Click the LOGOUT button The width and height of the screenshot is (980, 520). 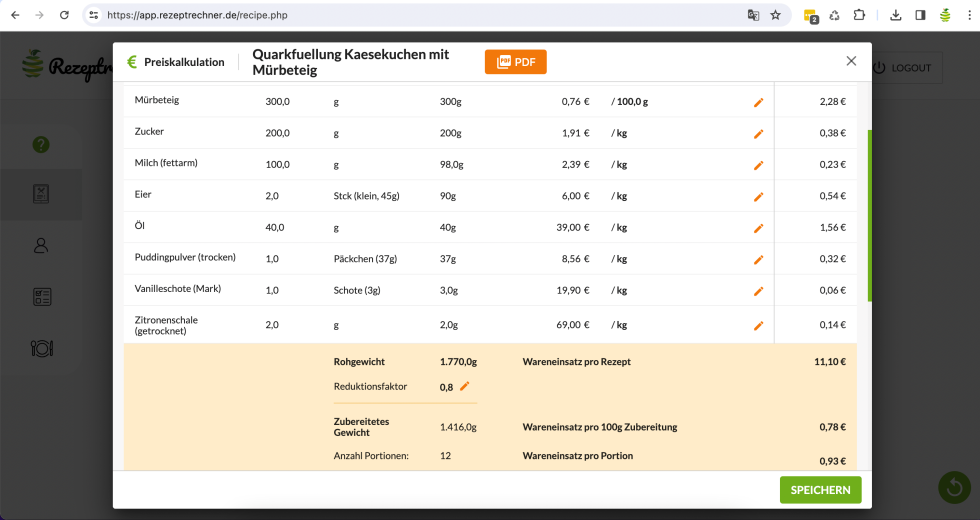[x=903, y=68]
